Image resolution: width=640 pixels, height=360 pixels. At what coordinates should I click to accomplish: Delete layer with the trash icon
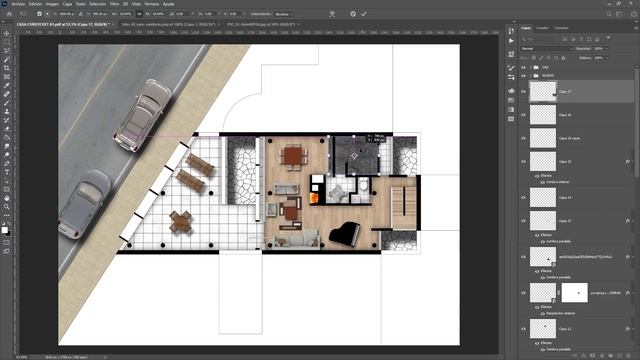pyautogui.click(x=629, y=356)
